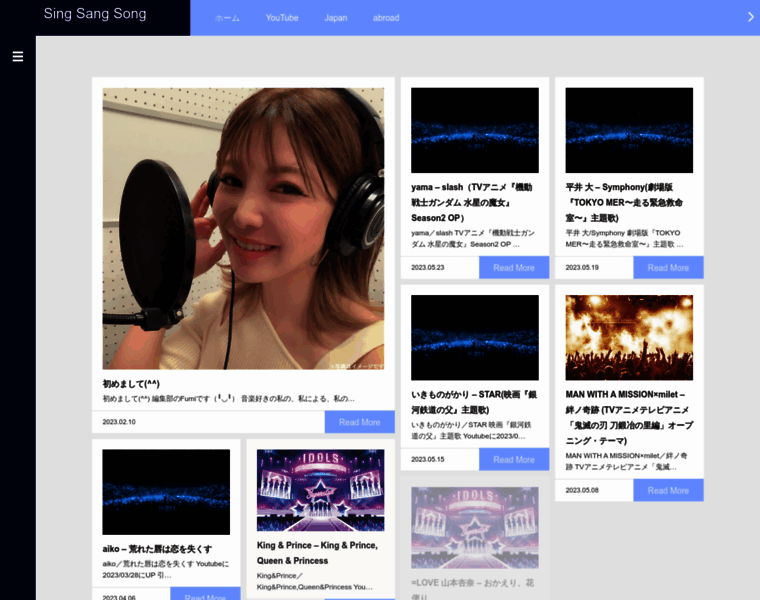Open the King & Prince, Queen & Princess title
Viewport: 760px width, 600px height.
317,553
